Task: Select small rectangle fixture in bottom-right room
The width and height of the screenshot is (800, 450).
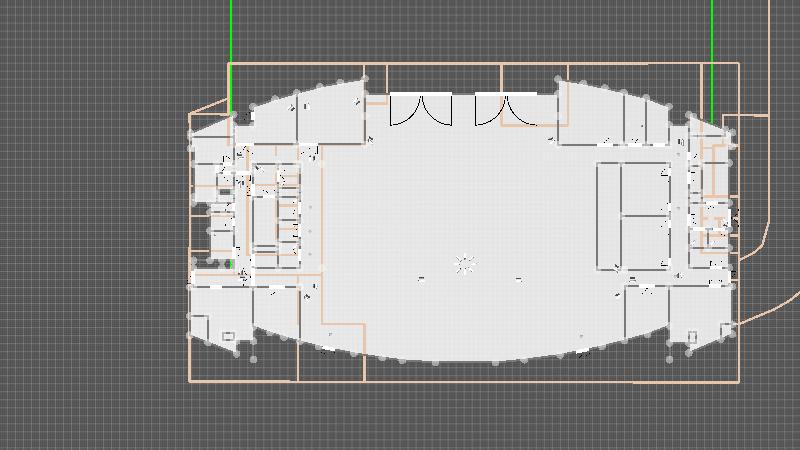Action: coord(692,336)
